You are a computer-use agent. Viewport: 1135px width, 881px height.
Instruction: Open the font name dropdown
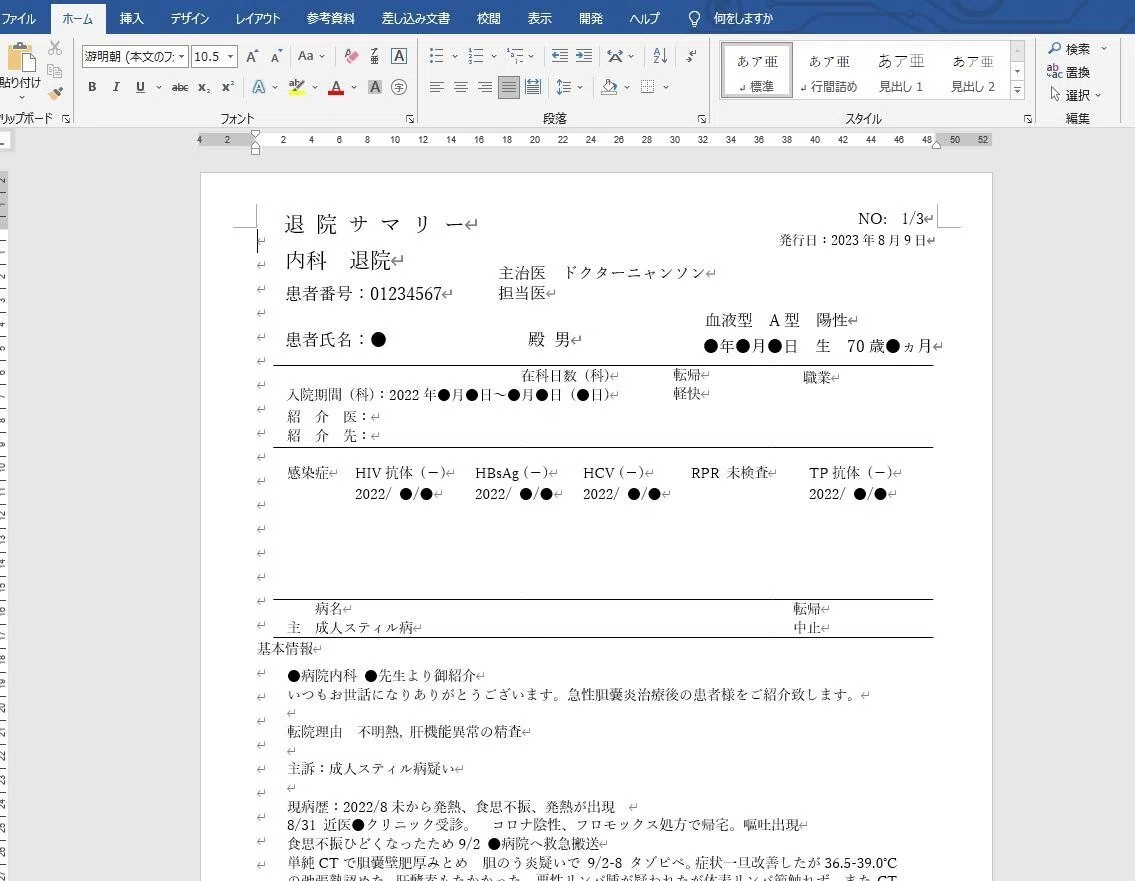pyautogui.click(x=181, y=56)
